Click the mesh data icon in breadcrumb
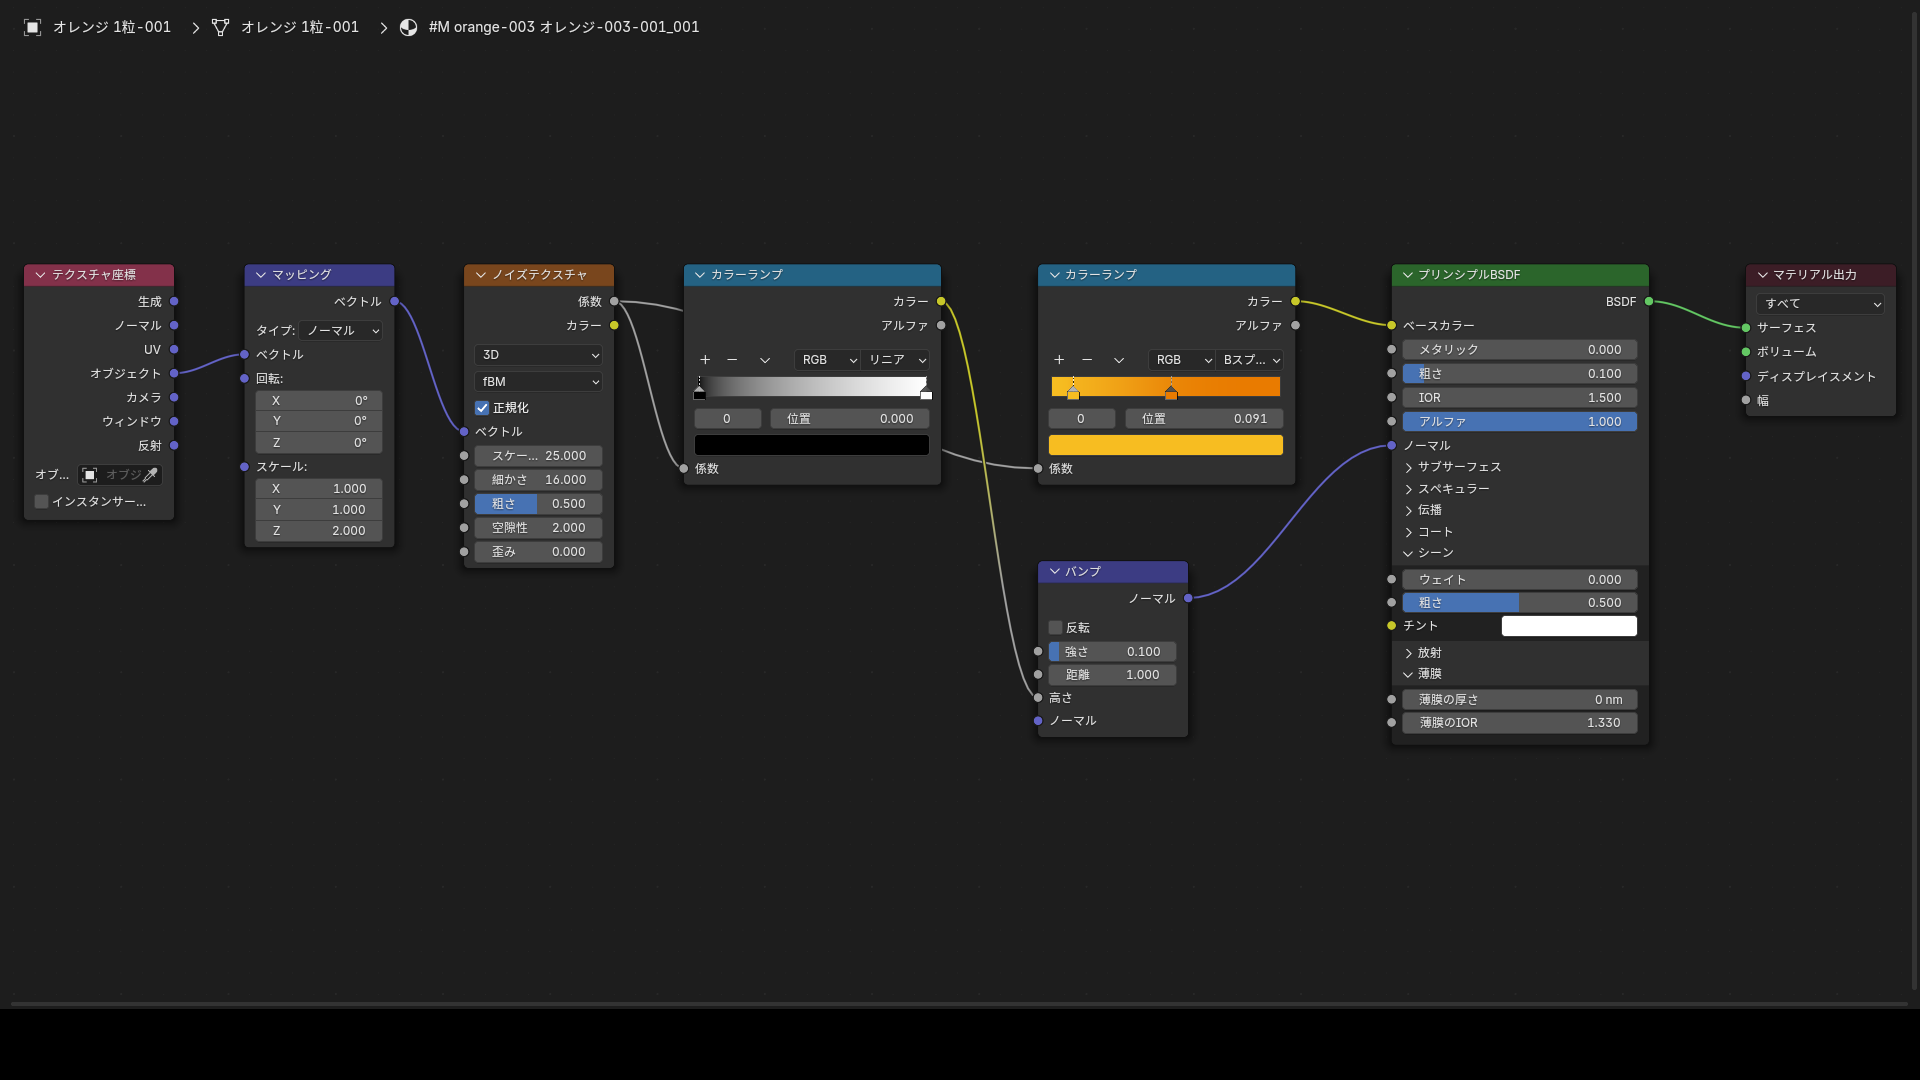Image resolution: width=1920 pixels, height=1080 pixels. 220,27
